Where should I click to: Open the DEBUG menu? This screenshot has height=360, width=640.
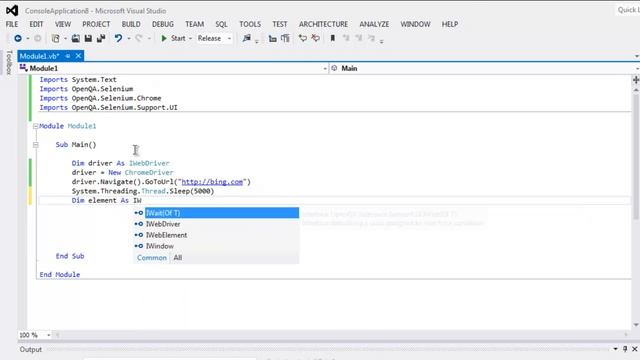pyautogui.click(x=163, y=24)
